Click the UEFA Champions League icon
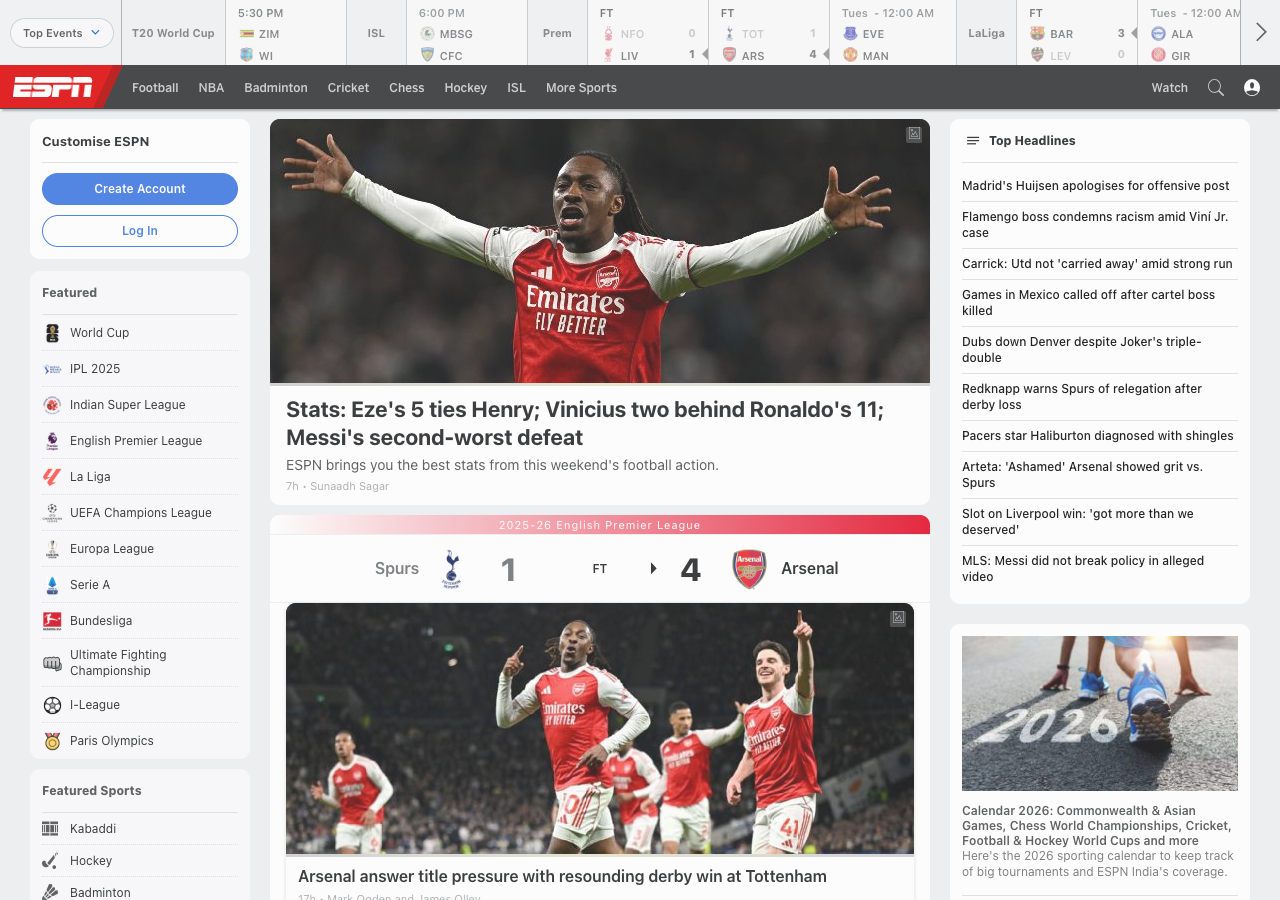 coord(52,513)
